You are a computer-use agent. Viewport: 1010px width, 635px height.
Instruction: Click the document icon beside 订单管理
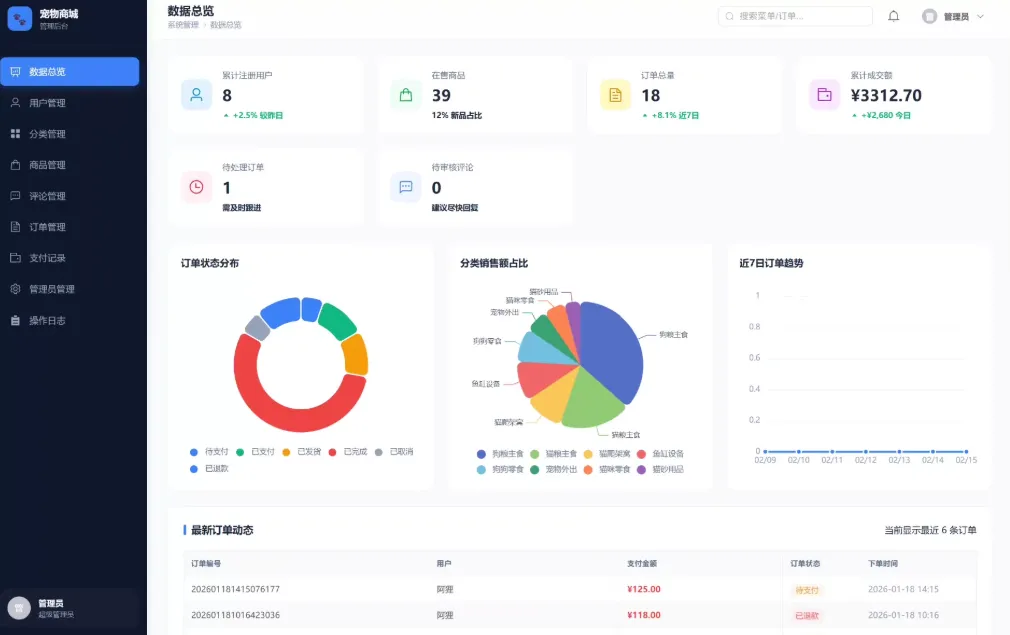pos(15,227)
